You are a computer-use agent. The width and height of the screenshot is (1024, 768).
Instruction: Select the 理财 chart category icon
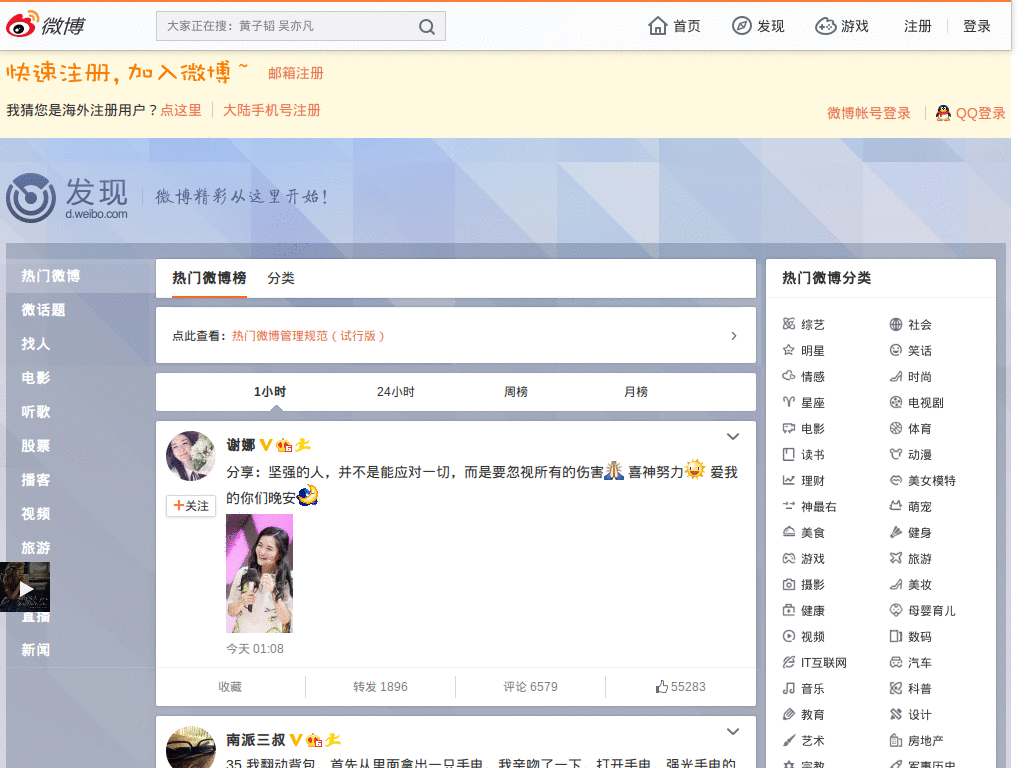[x=789, y=480]
